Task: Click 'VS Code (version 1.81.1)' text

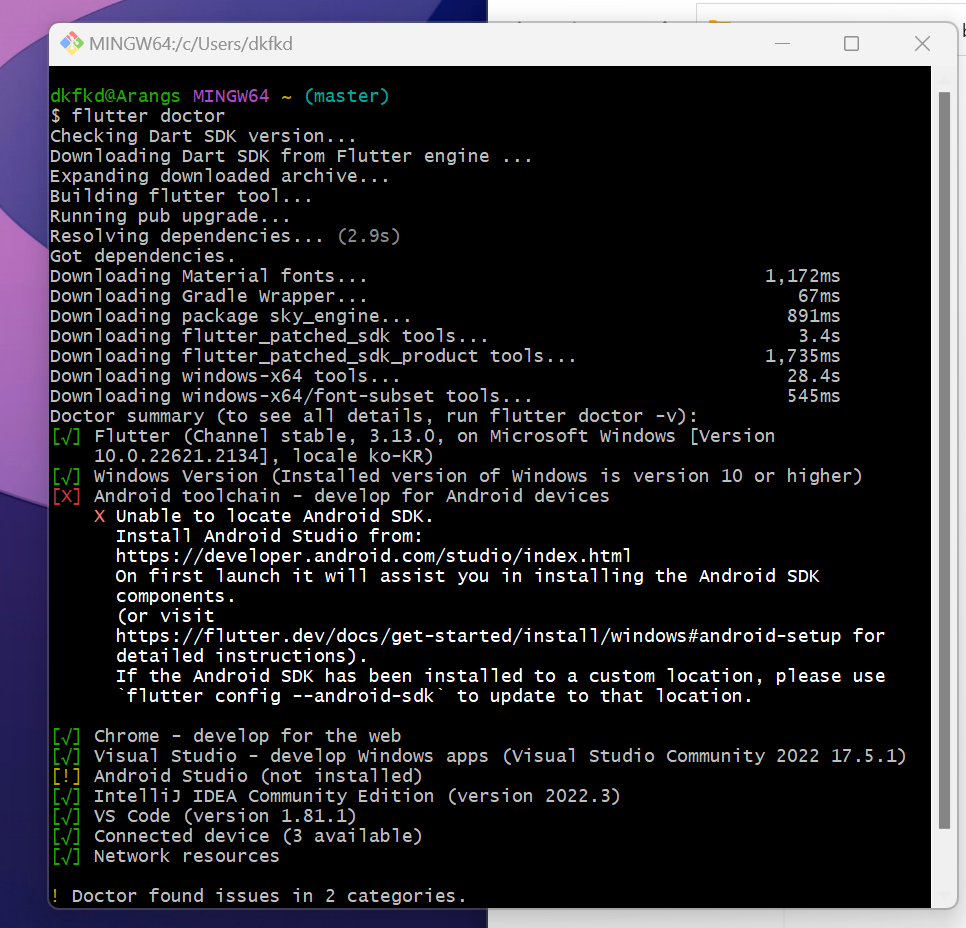Action: 225,816
